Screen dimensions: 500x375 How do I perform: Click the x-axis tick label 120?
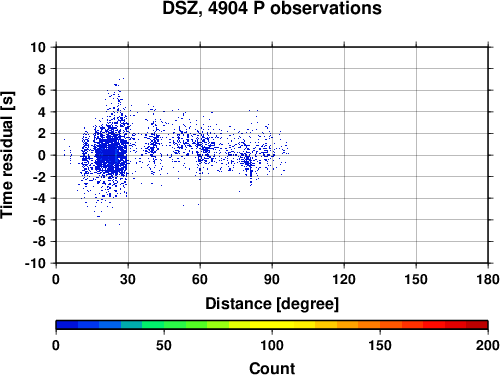[344, 279]
